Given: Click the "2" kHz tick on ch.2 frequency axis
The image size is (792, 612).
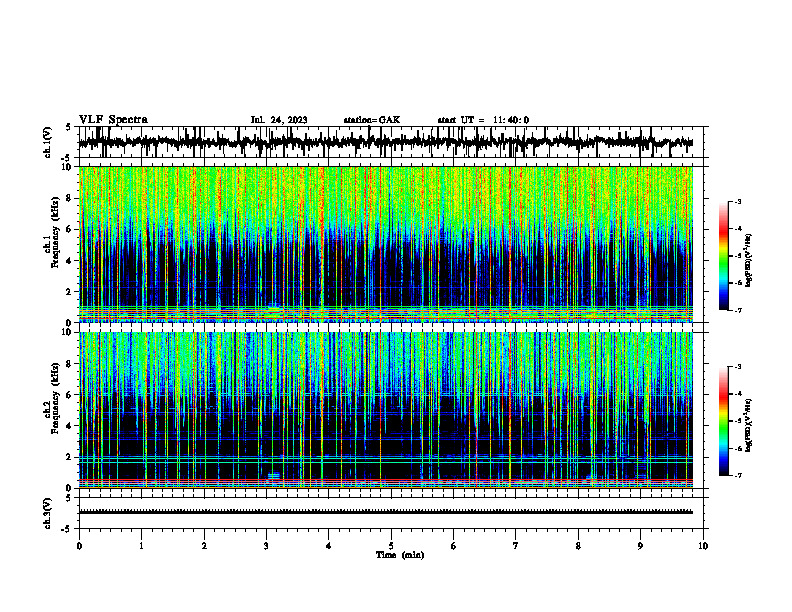Looking at the screenshot, I should (70, 457).
